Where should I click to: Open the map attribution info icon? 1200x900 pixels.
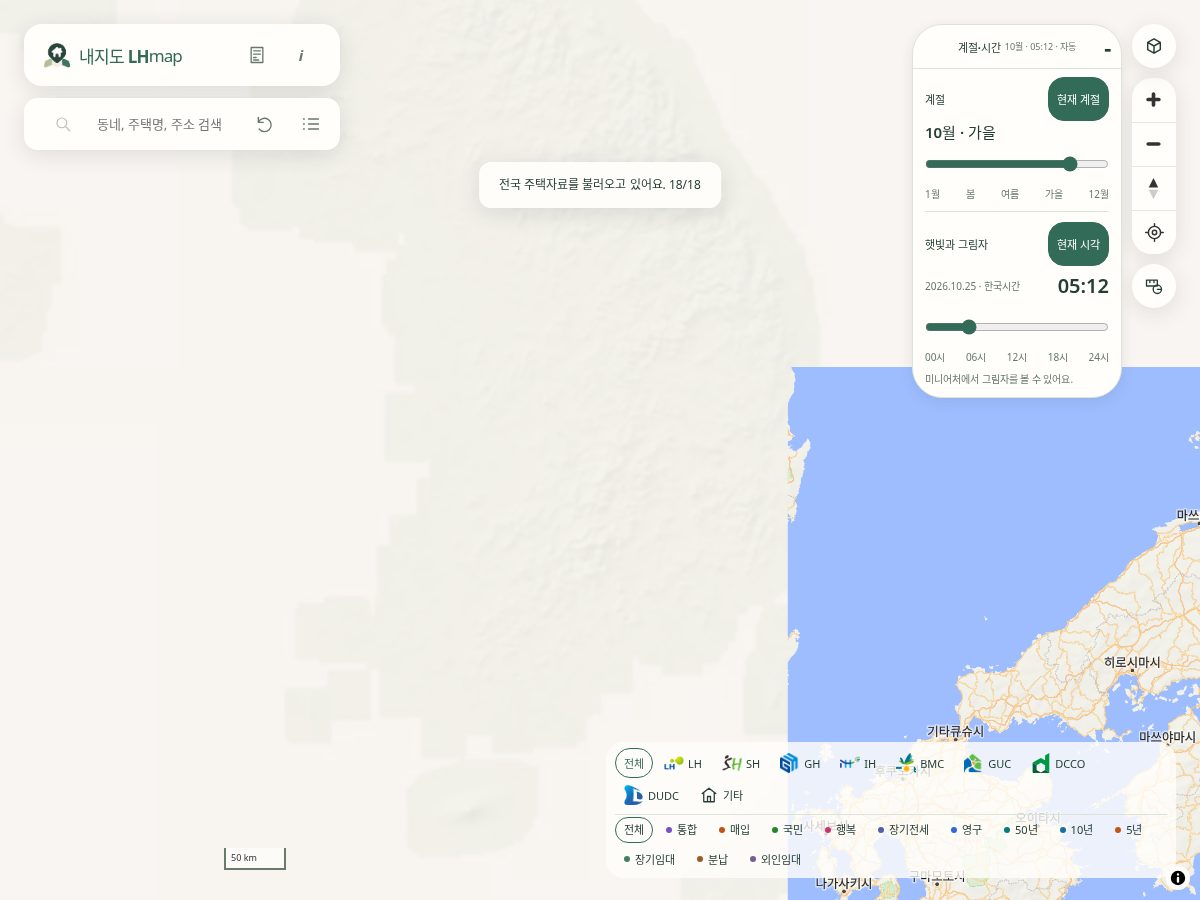[1178, 878]
